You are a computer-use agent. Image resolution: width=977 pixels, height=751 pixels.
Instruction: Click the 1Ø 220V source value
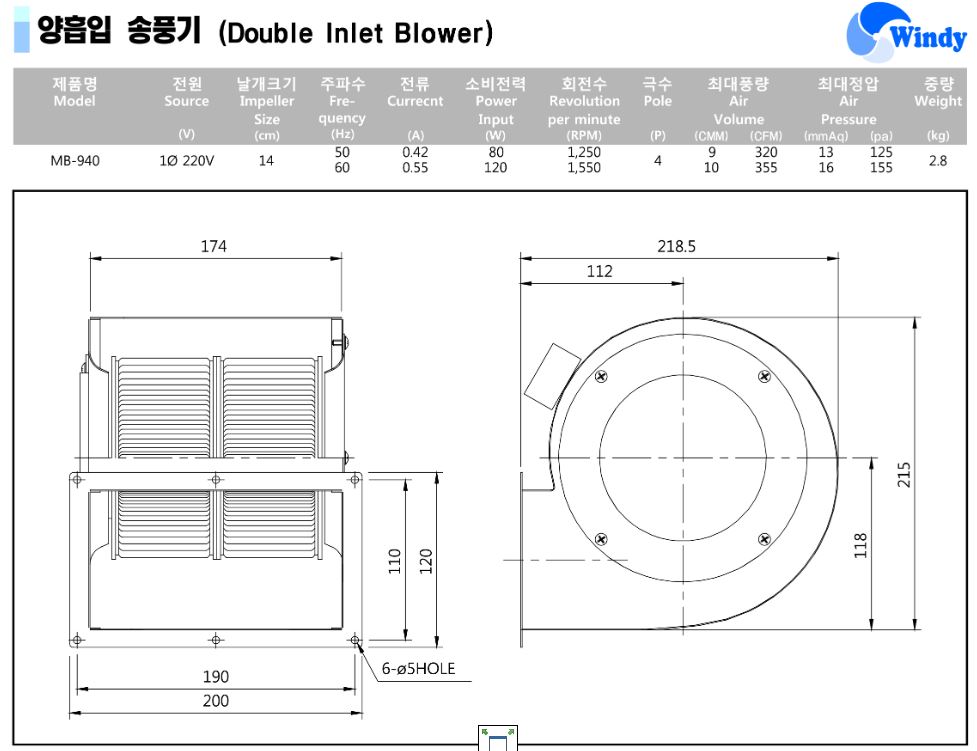(186, 160)
